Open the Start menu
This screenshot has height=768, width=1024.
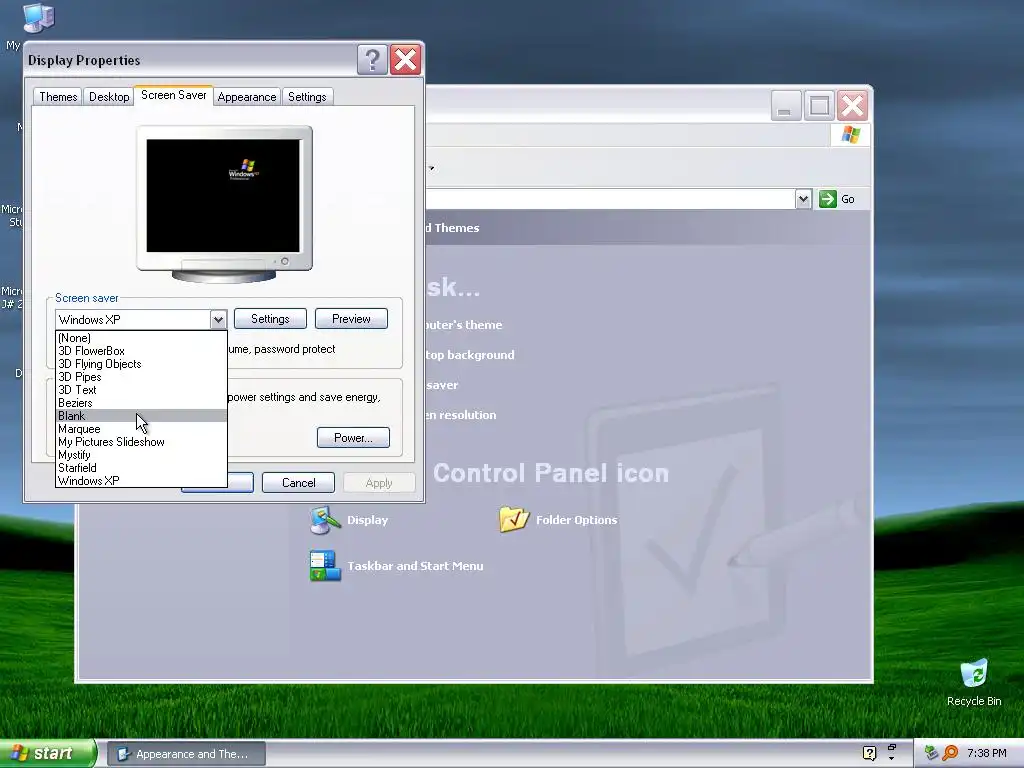pyautogui.click(x=48, y=753)
